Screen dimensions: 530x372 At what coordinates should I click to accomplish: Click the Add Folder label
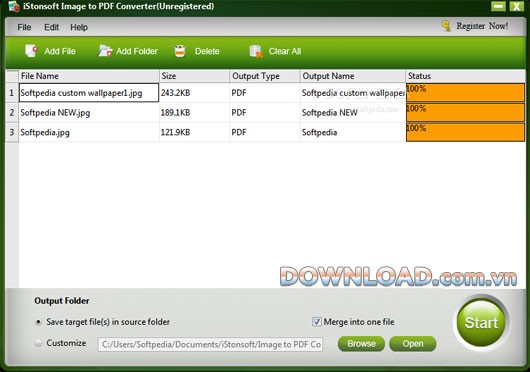[137, 51]
